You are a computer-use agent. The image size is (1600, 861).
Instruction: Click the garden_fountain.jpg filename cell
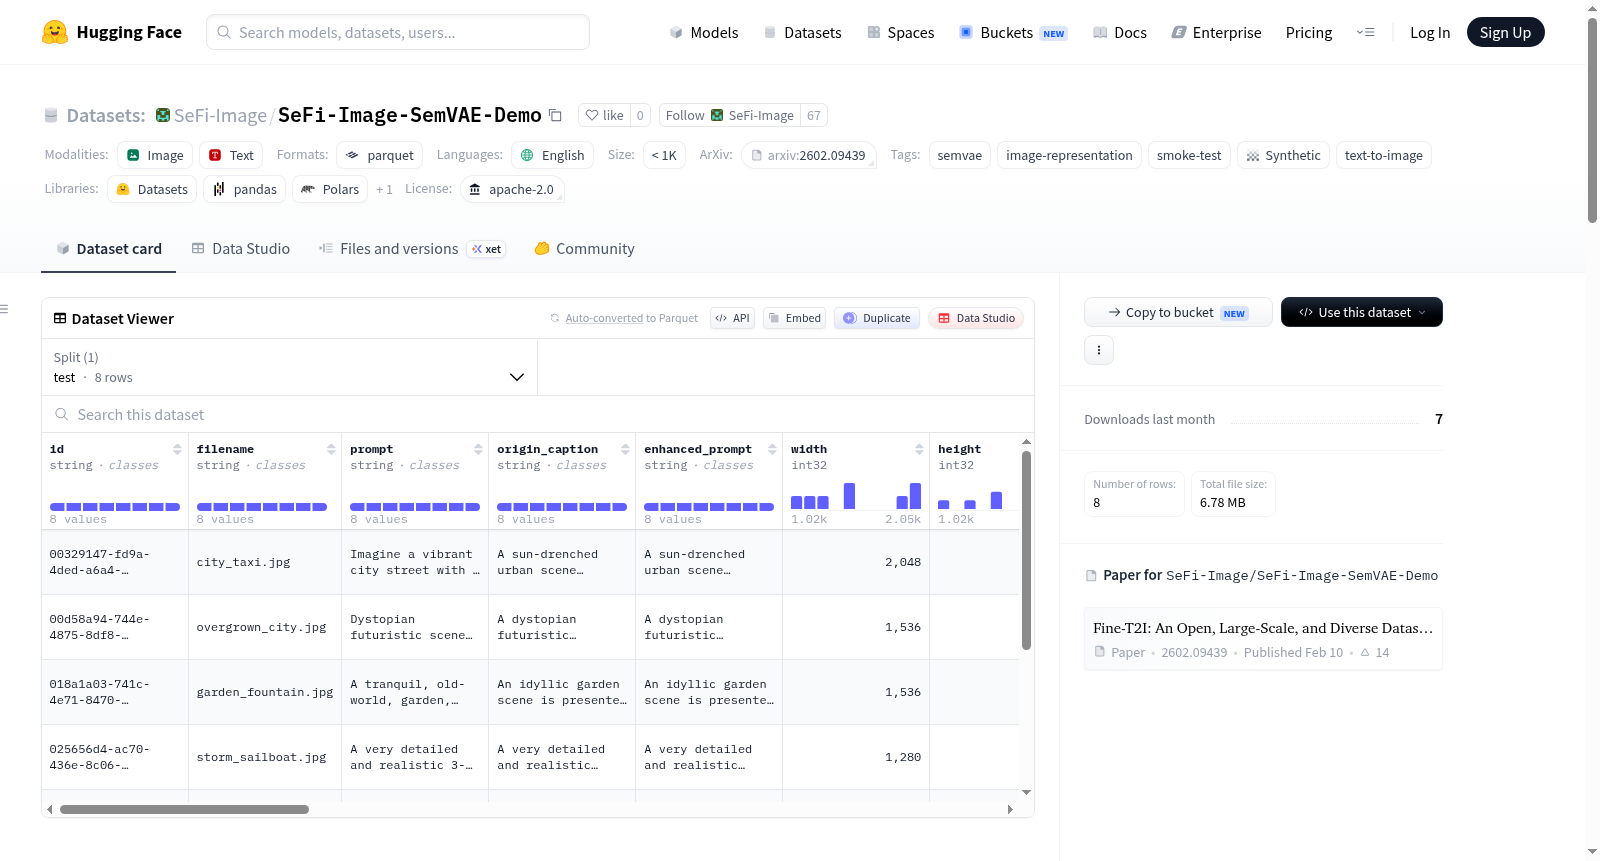[265, 692]
